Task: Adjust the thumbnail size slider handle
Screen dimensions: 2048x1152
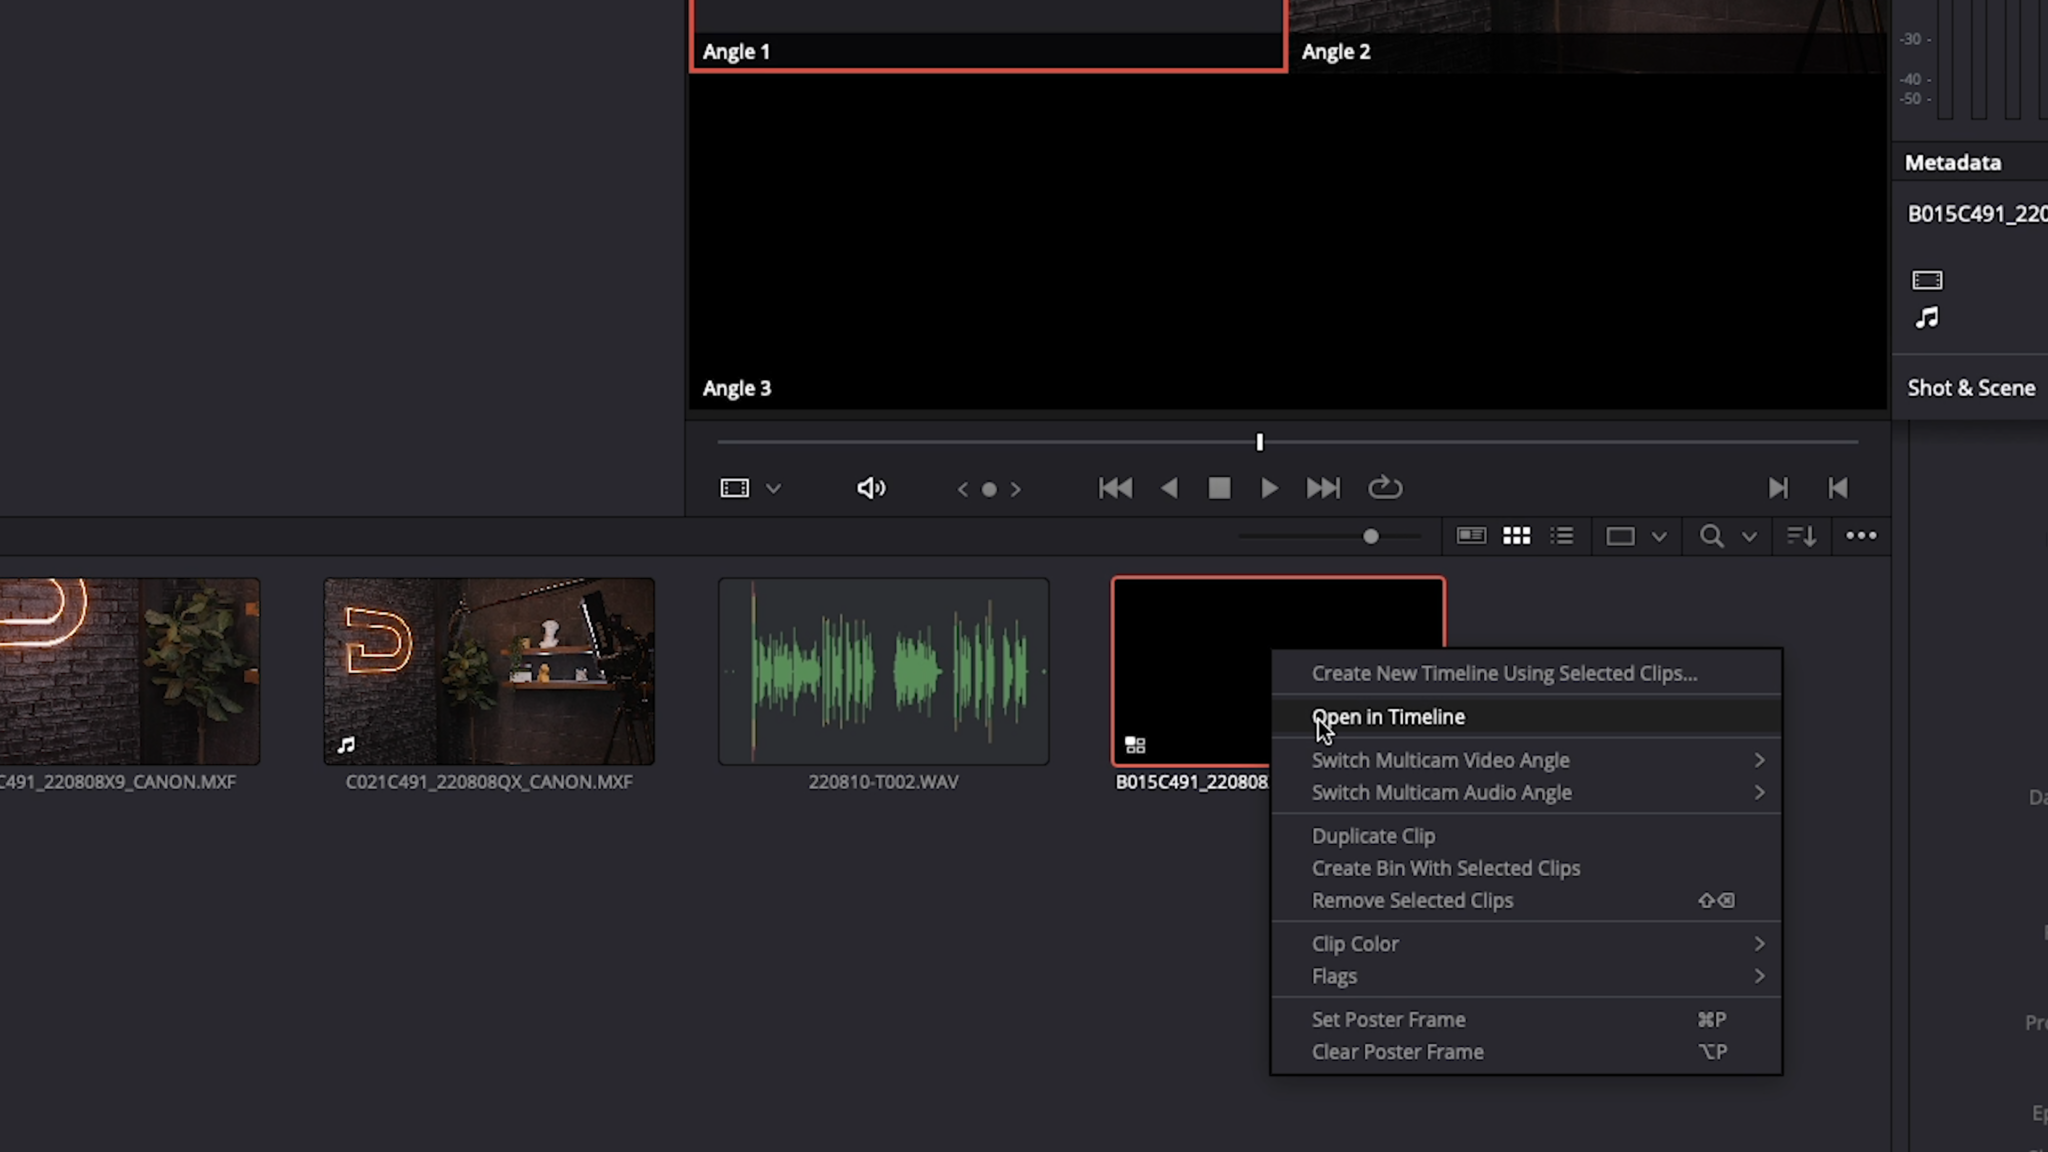Action: pyautogui.click(x=1371, y=536)
